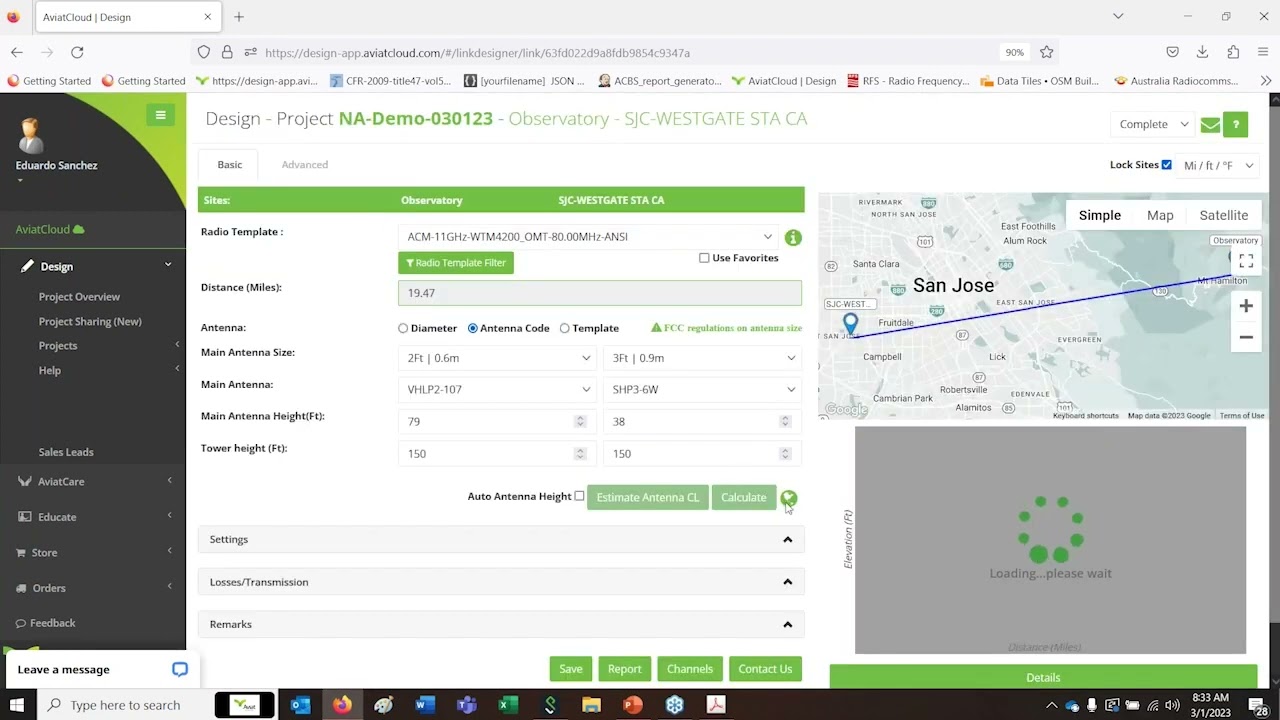Open Radio Template dropdown
The width and height of the screenshot is (1280, 720).
tap(590, 237)
